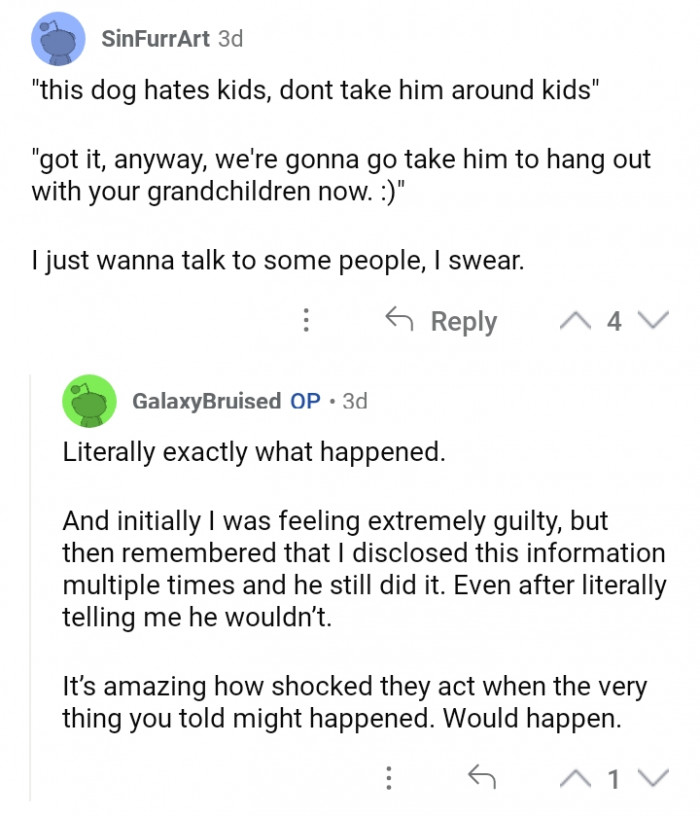Click the vote count 1 on the reply
The image size is (700, 816).
[614, 776]
